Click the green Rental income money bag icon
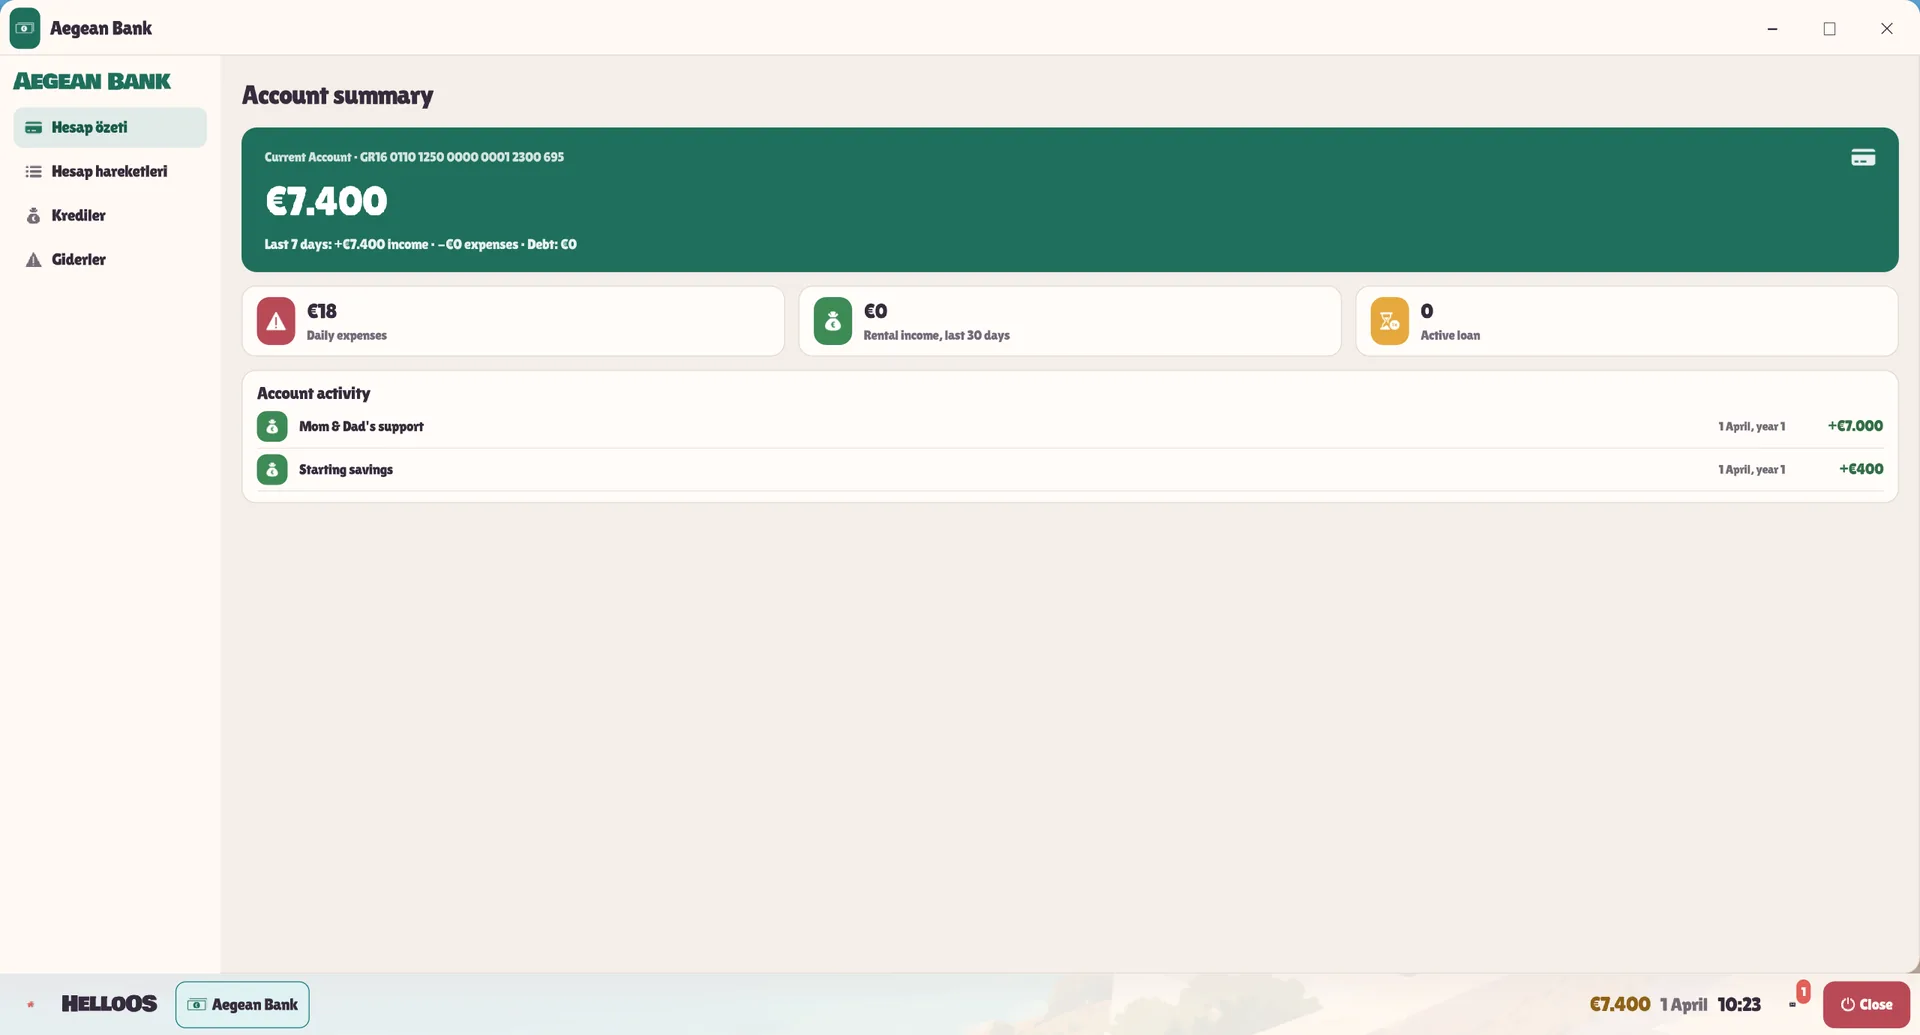Image resolution: width=1920 pixels, height=1035 pixels. pyautogui.click(x=833, y=321)
